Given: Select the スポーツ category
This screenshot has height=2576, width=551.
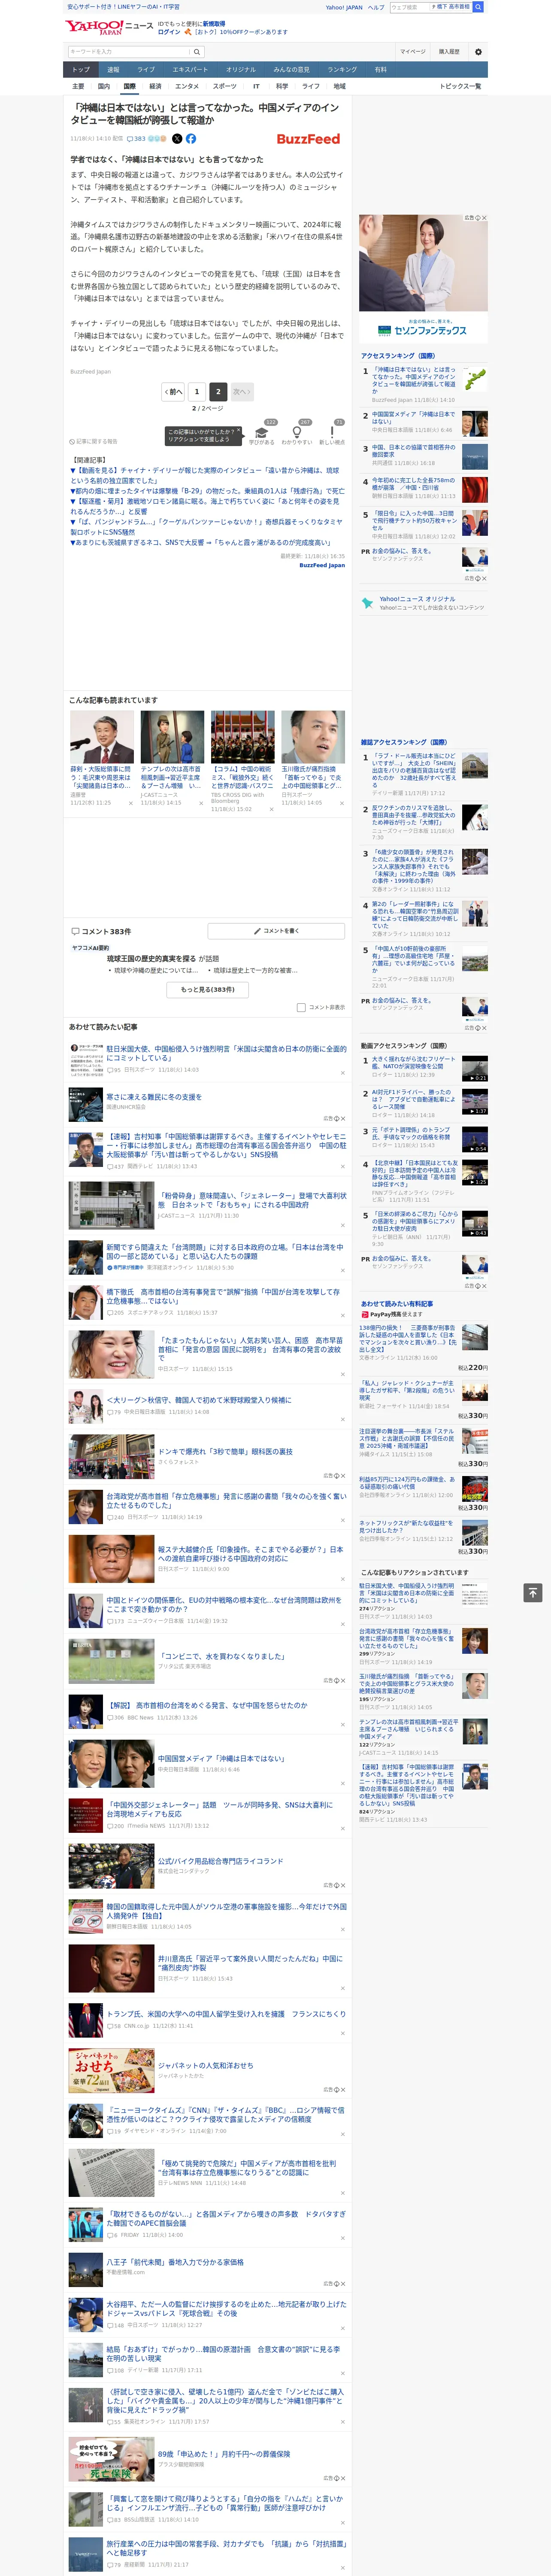Looking at the screenshot, I should click(225, 86).
